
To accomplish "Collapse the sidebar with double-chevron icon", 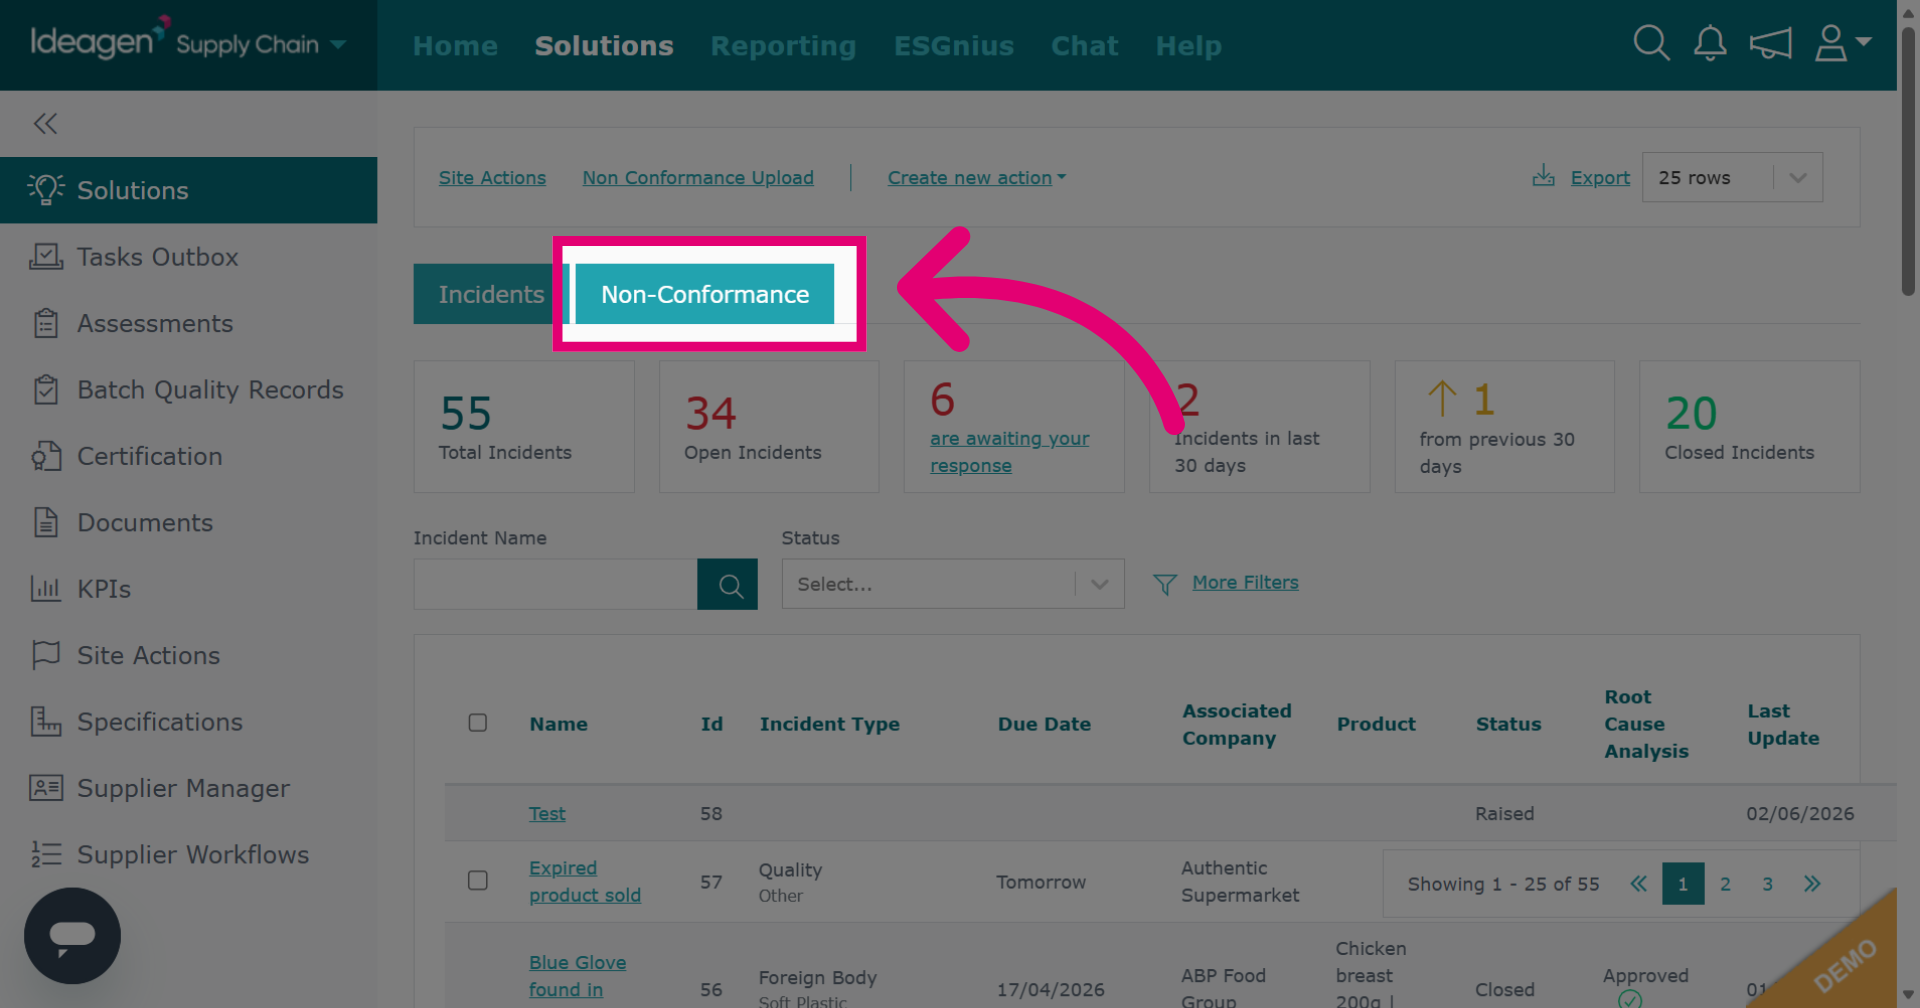I will [45, 123].
